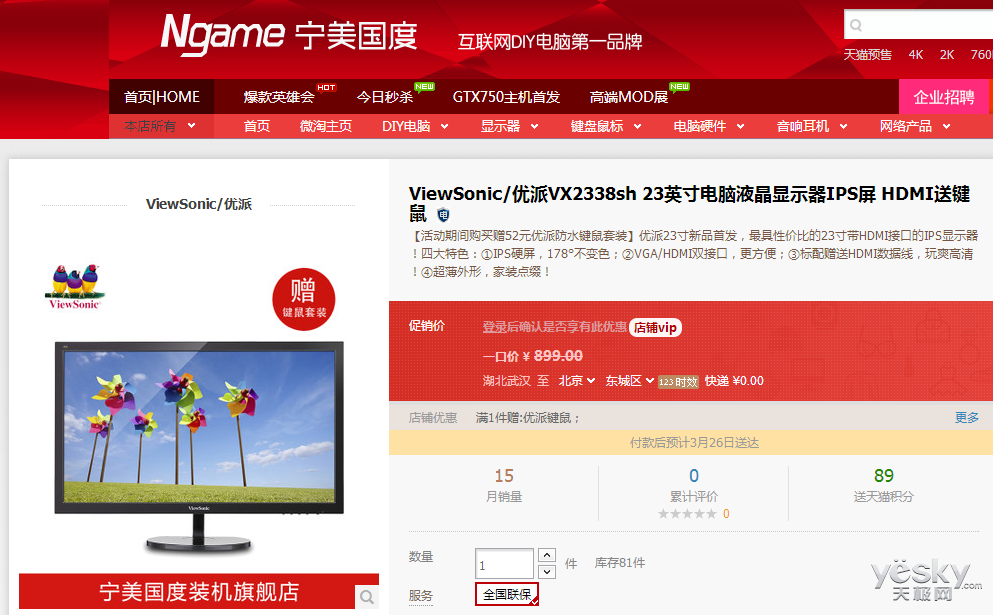The image size is (993, 615).
Task: Click the five-star rating icons
Action: pos(687,514)
